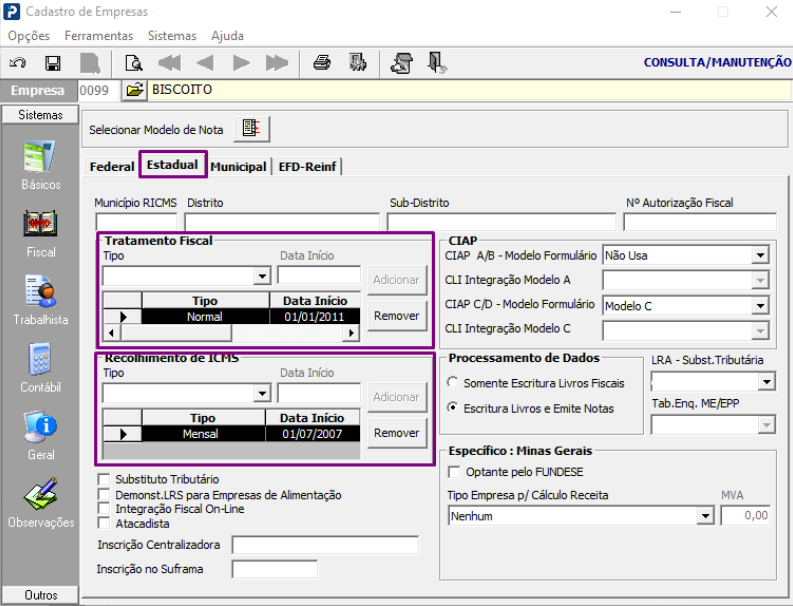
Task: Select Somente Escritura Livros Fiscais option
Action: click(454, 383)
